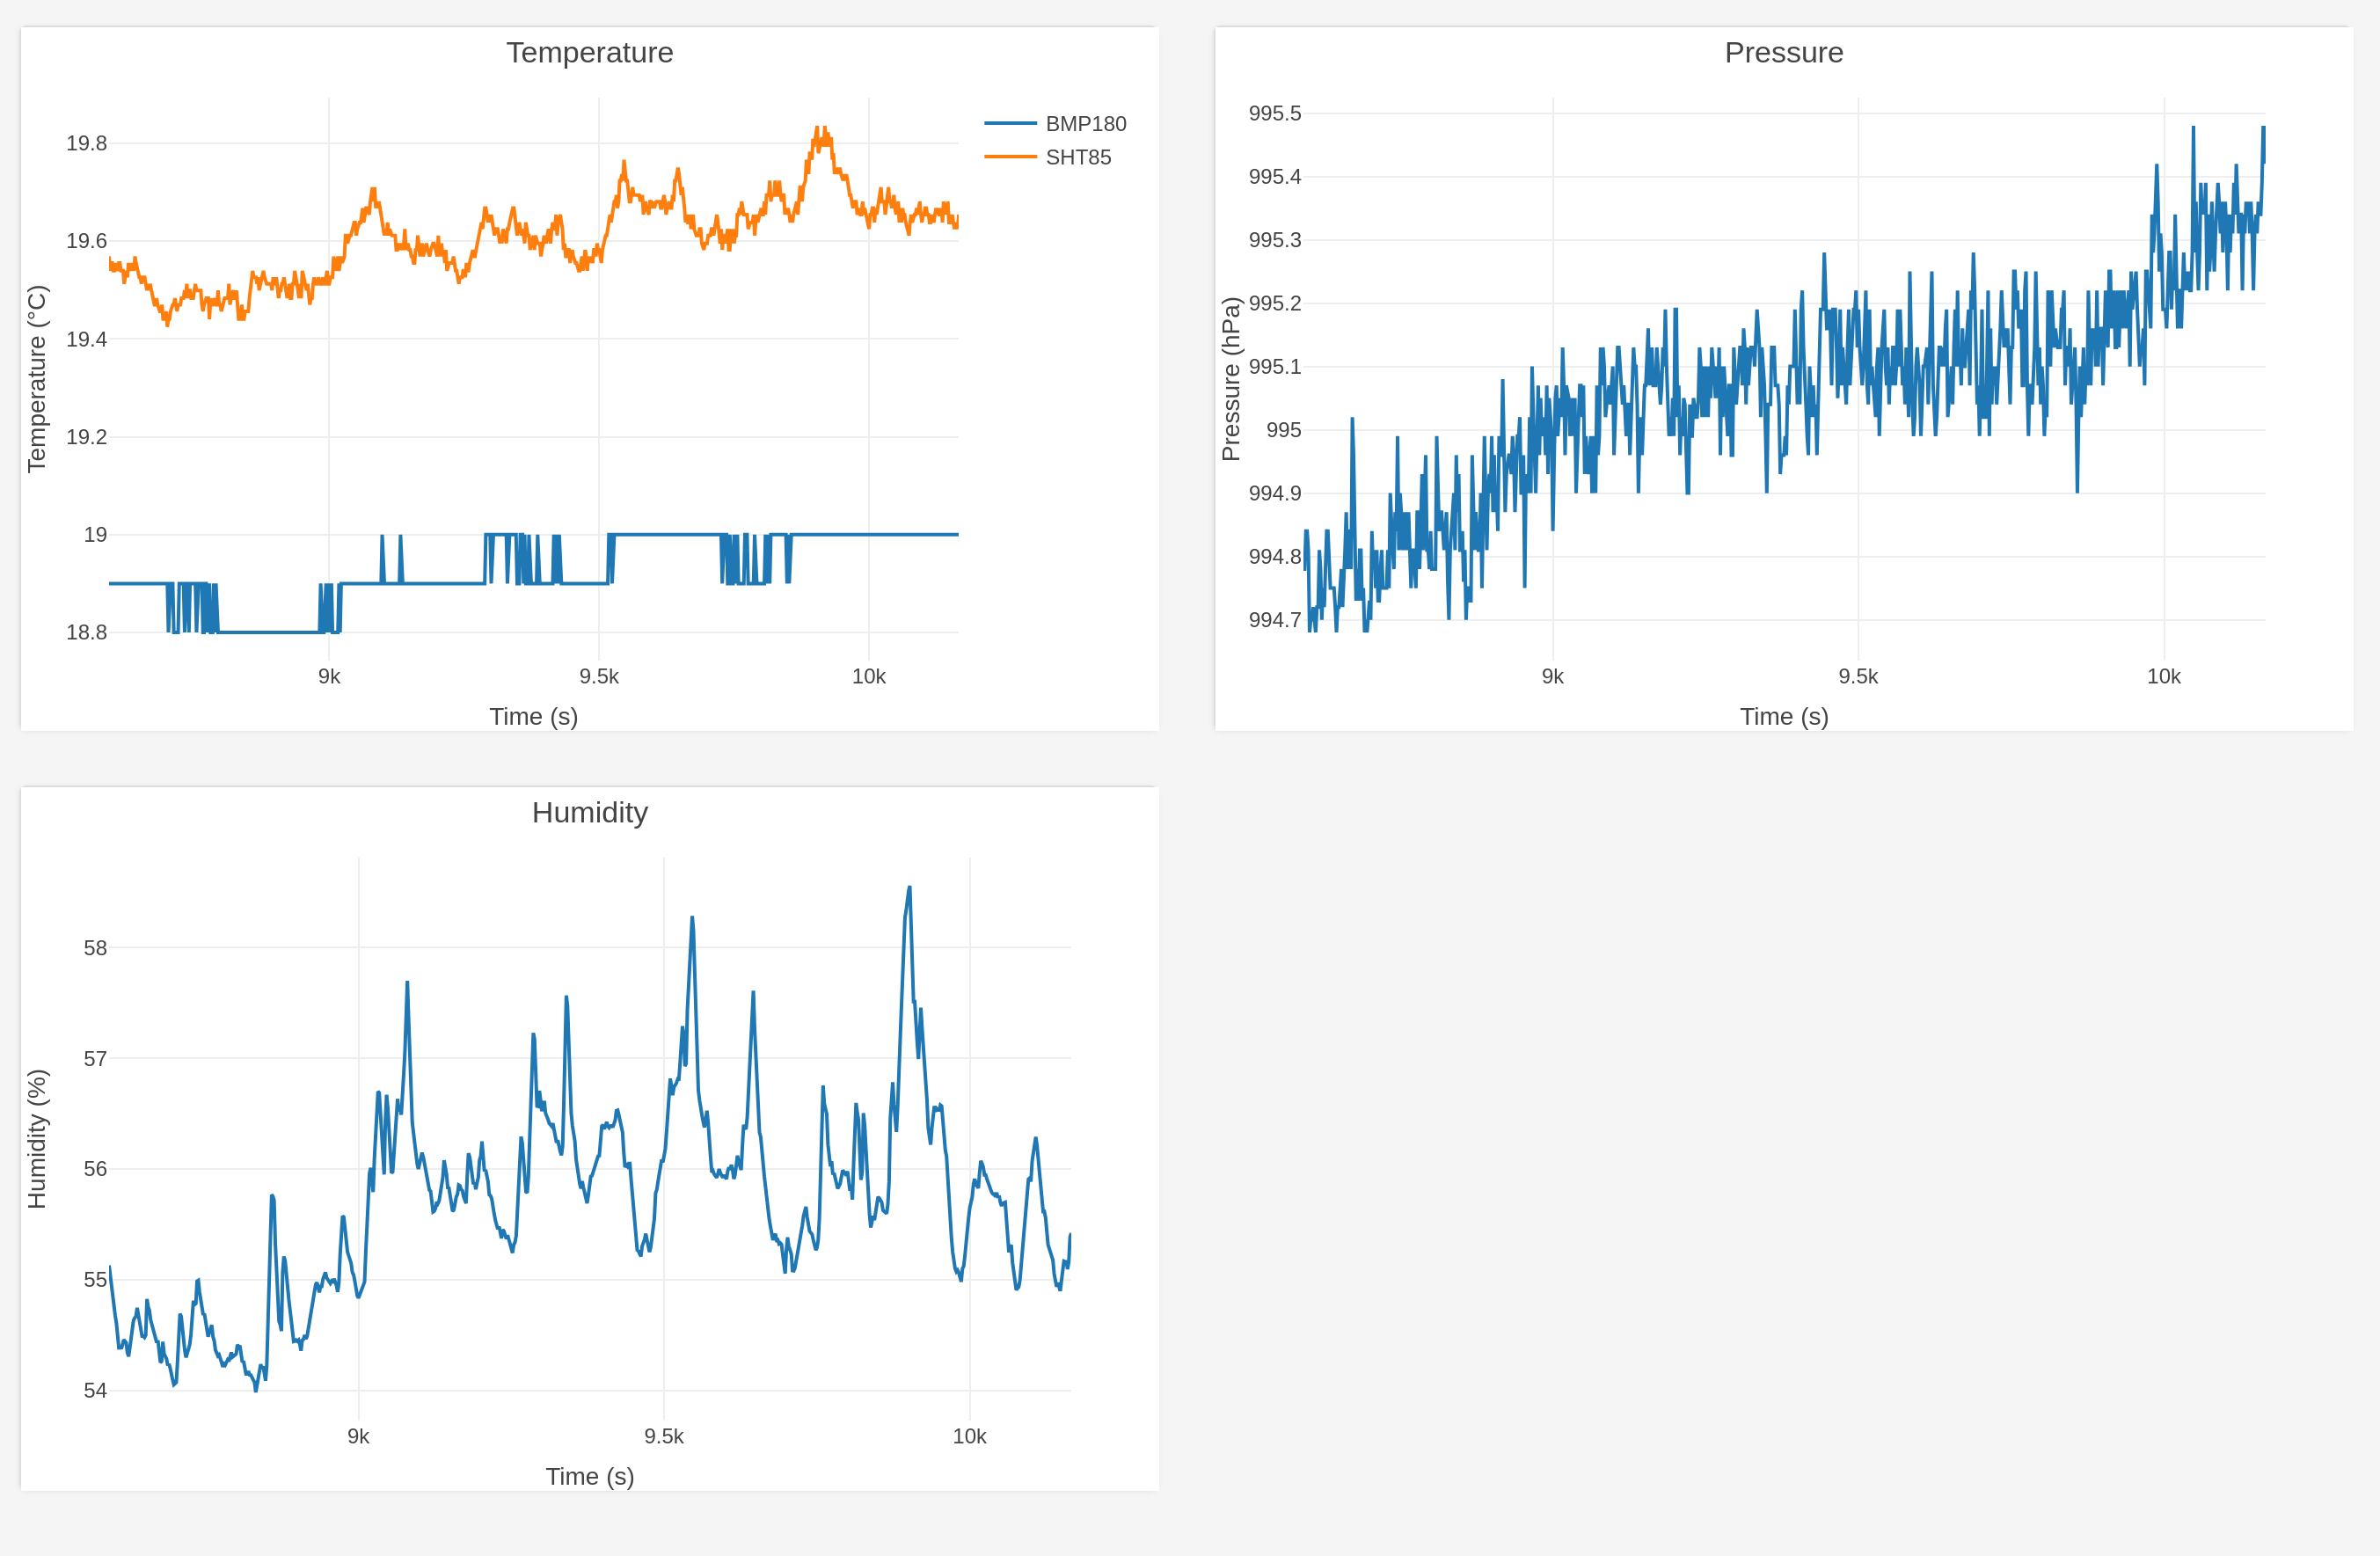Toggle SHT85 trace in temperature legend
The width and height of the screenshot is (2380, 1556).
pyautogui.click(x=1077, y=157)
